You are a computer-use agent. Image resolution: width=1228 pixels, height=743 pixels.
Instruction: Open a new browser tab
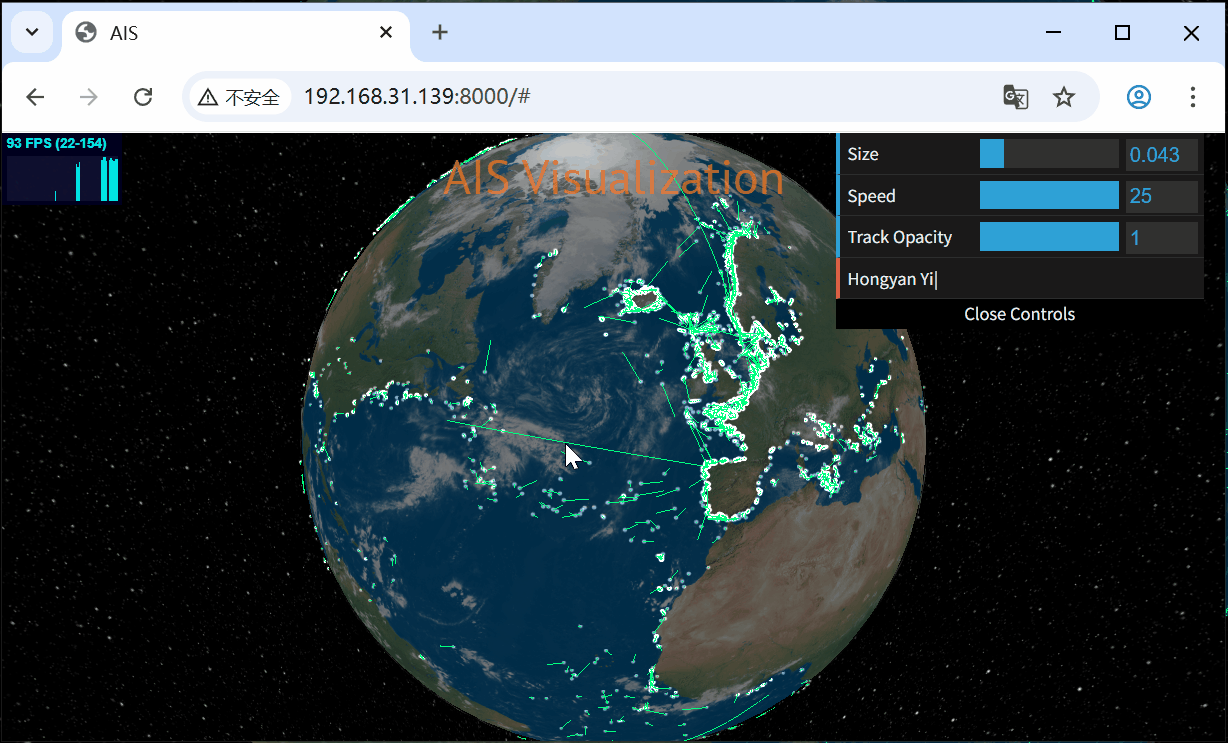pyautogui.click(x=440, y=31)
